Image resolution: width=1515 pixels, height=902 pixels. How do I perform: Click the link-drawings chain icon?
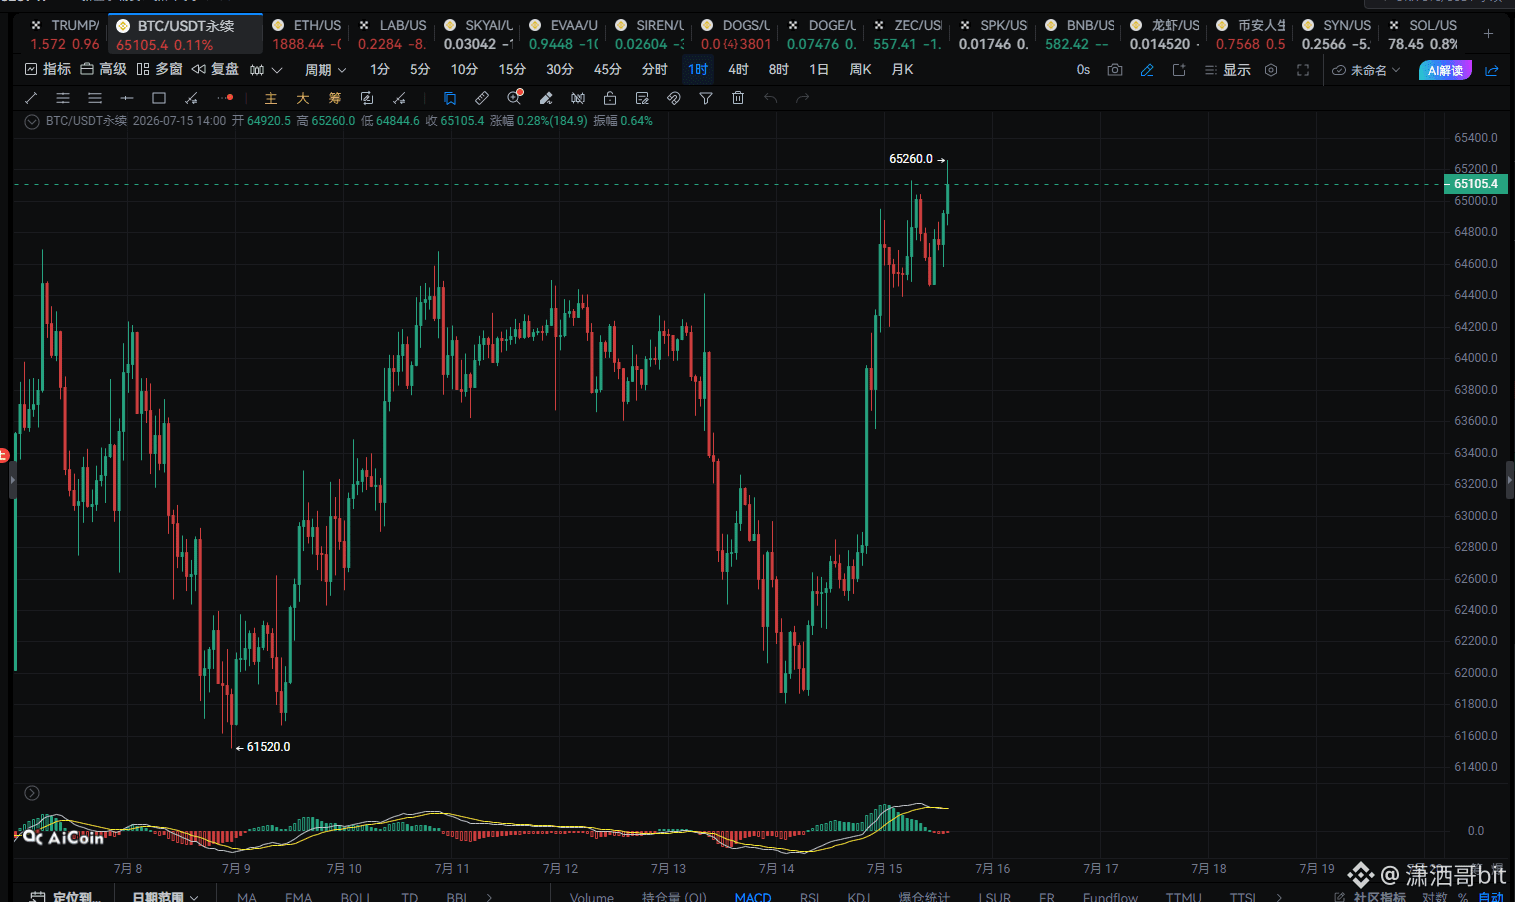[x=674, y=98]
